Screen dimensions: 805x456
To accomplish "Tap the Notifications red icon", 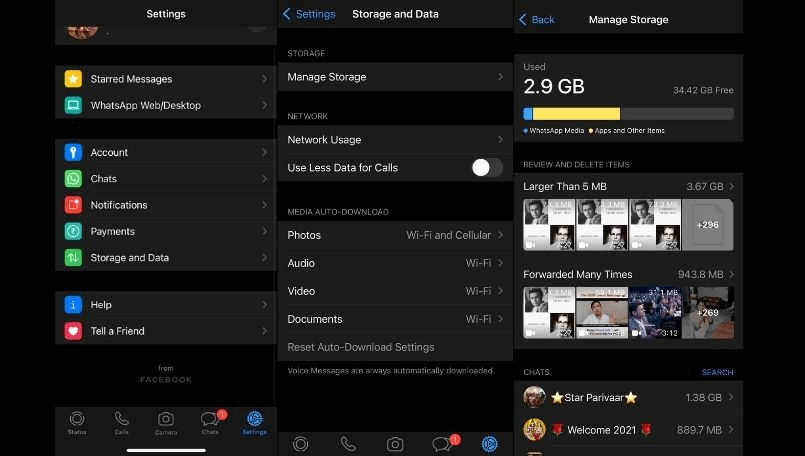I will tap(73, 205).
